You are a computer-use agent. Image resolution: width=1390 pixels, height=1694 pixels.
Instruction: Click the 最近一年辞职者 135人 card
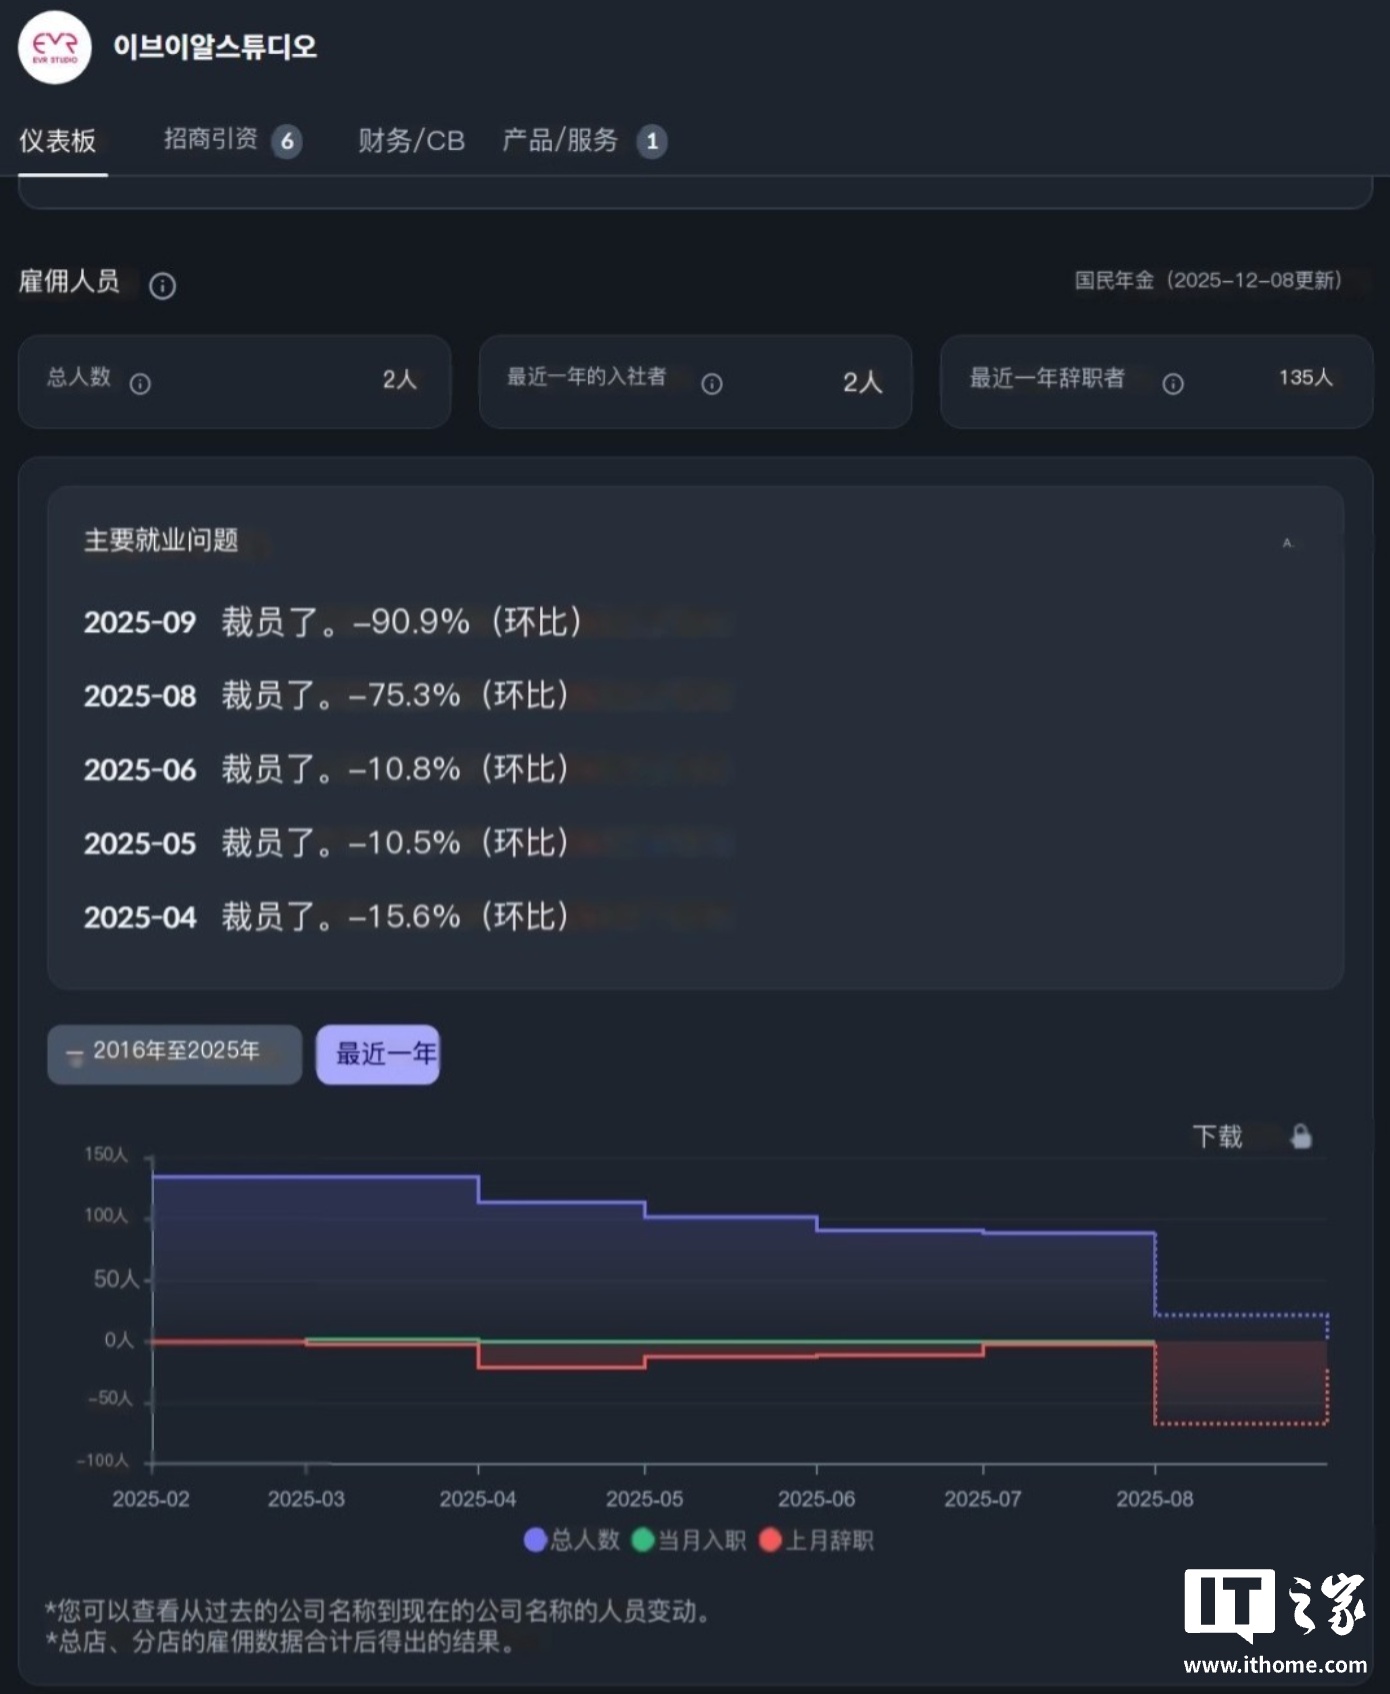point(1155,382)
